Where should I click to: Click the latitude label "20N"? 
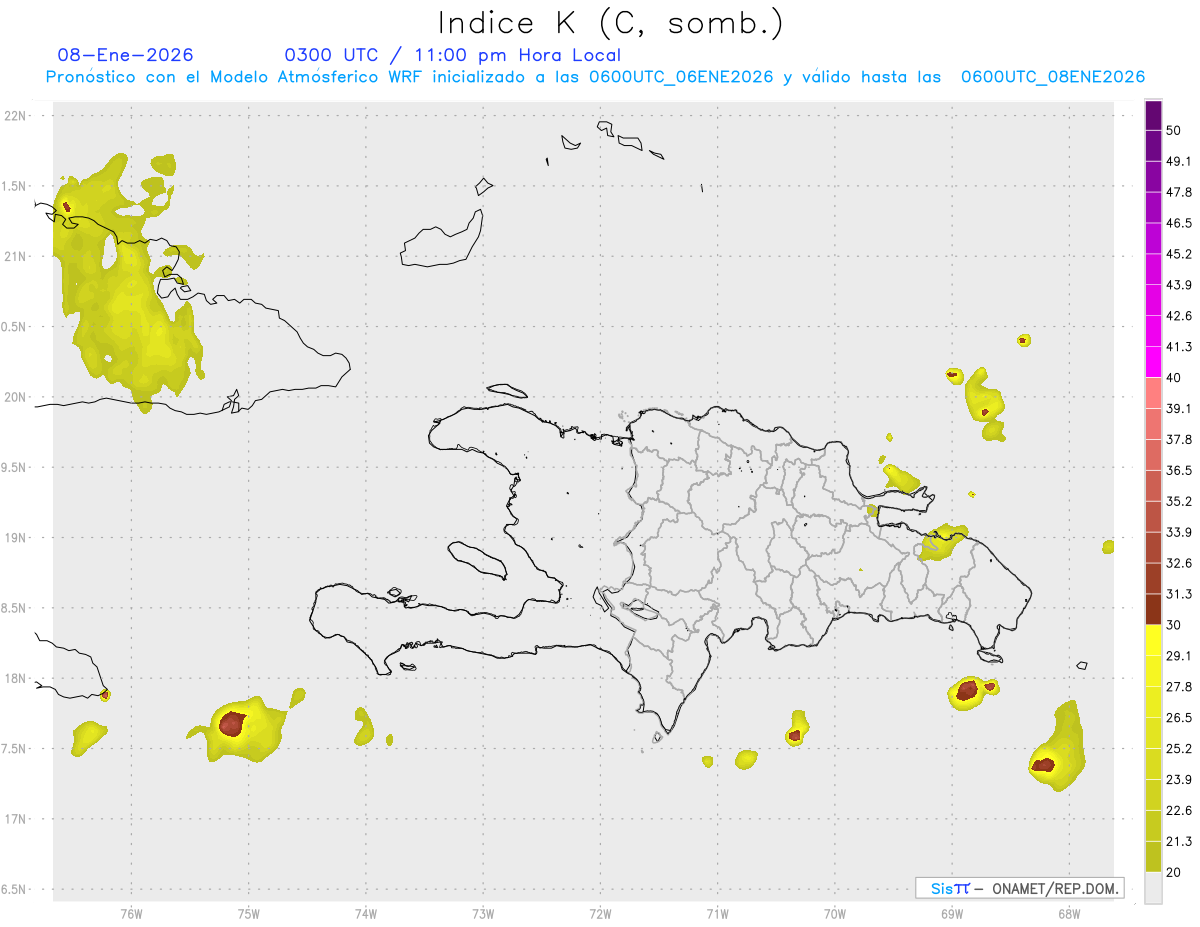tap(16, 397)
